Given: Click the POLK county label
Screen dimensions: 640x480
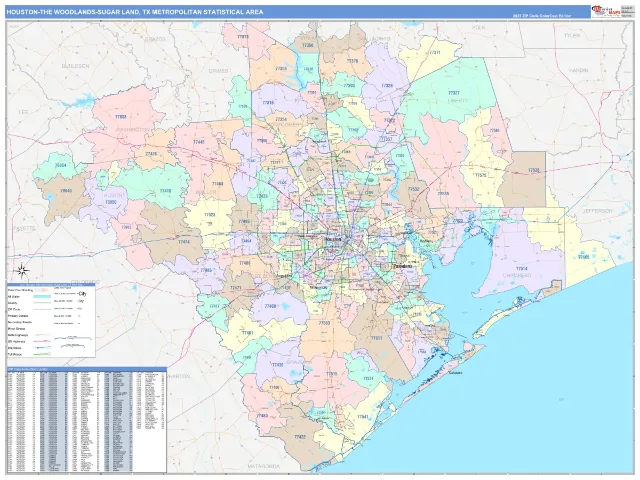Looking at the screenshot, I should coord(478,27).
